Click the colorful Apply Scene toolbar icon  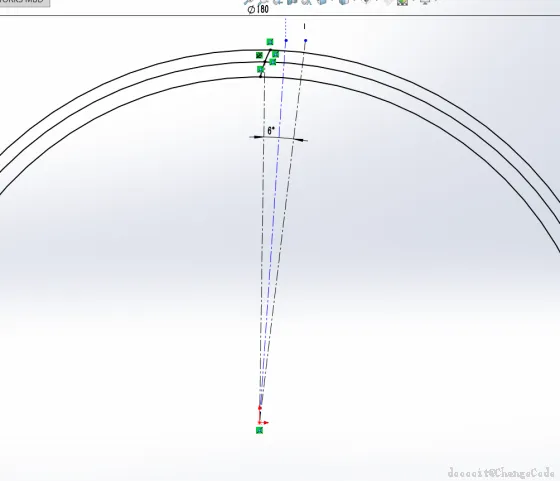pos(402,2)
